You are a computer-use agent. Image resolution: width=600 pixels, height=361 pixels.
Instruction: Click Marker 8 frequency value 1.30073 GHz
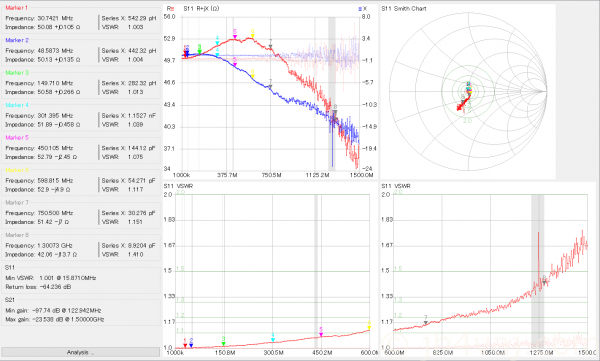(55, 246)
